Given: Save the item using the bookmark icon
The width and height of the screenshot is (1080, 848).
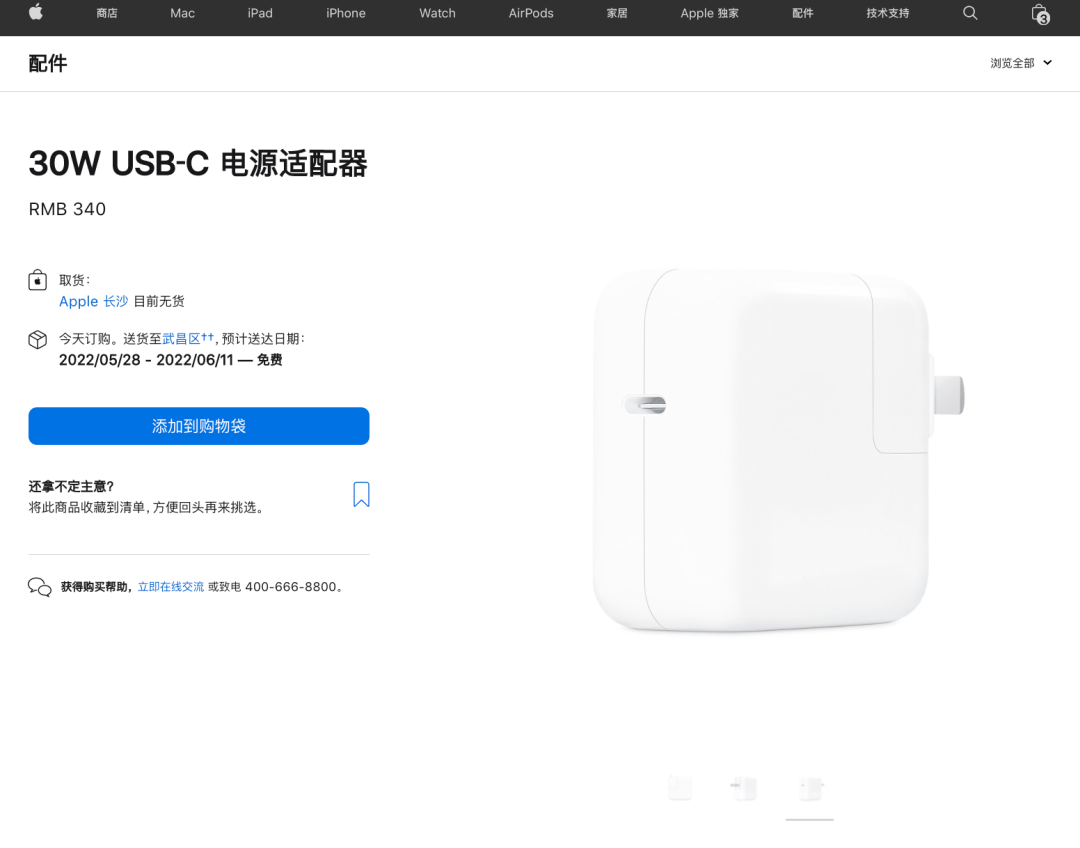Looking at the screenshot, I should click(361, 494).
